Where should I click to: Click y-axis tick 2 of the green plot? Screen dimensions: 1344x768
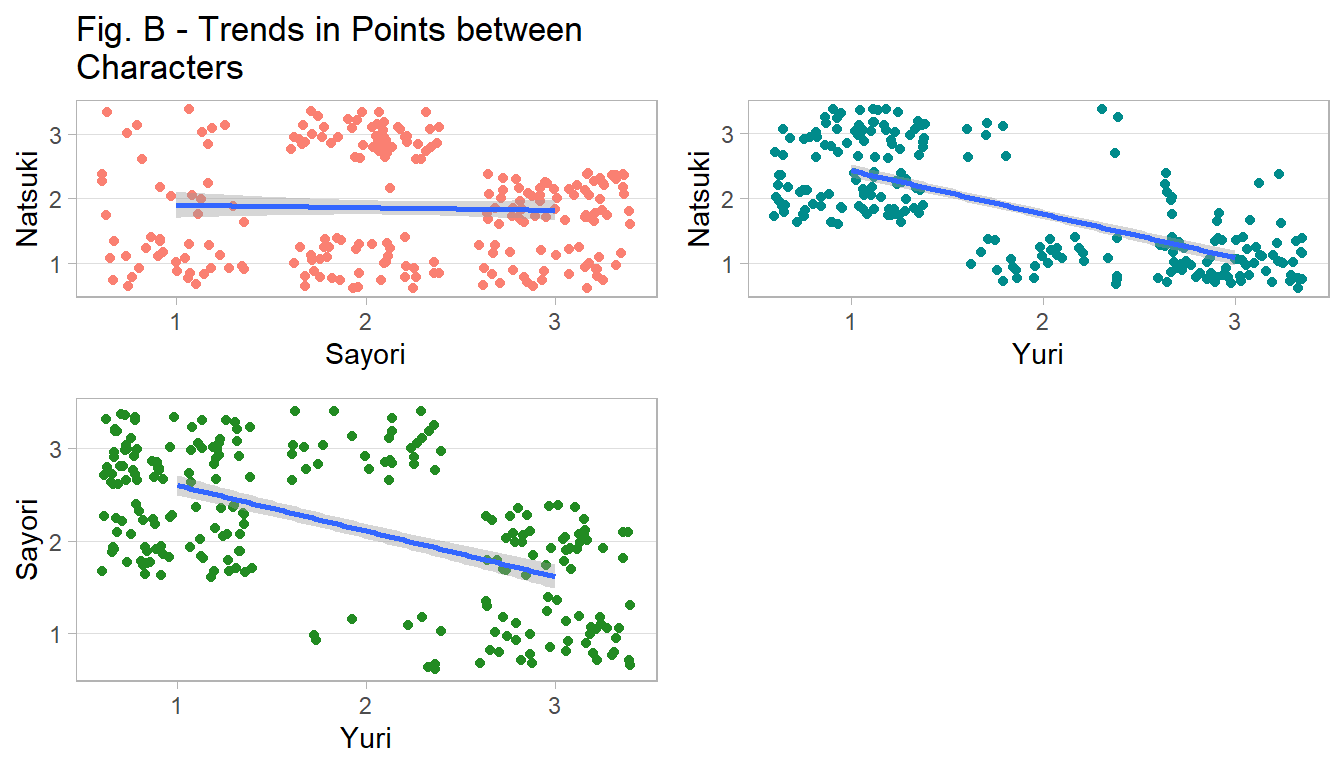(58, 542)
